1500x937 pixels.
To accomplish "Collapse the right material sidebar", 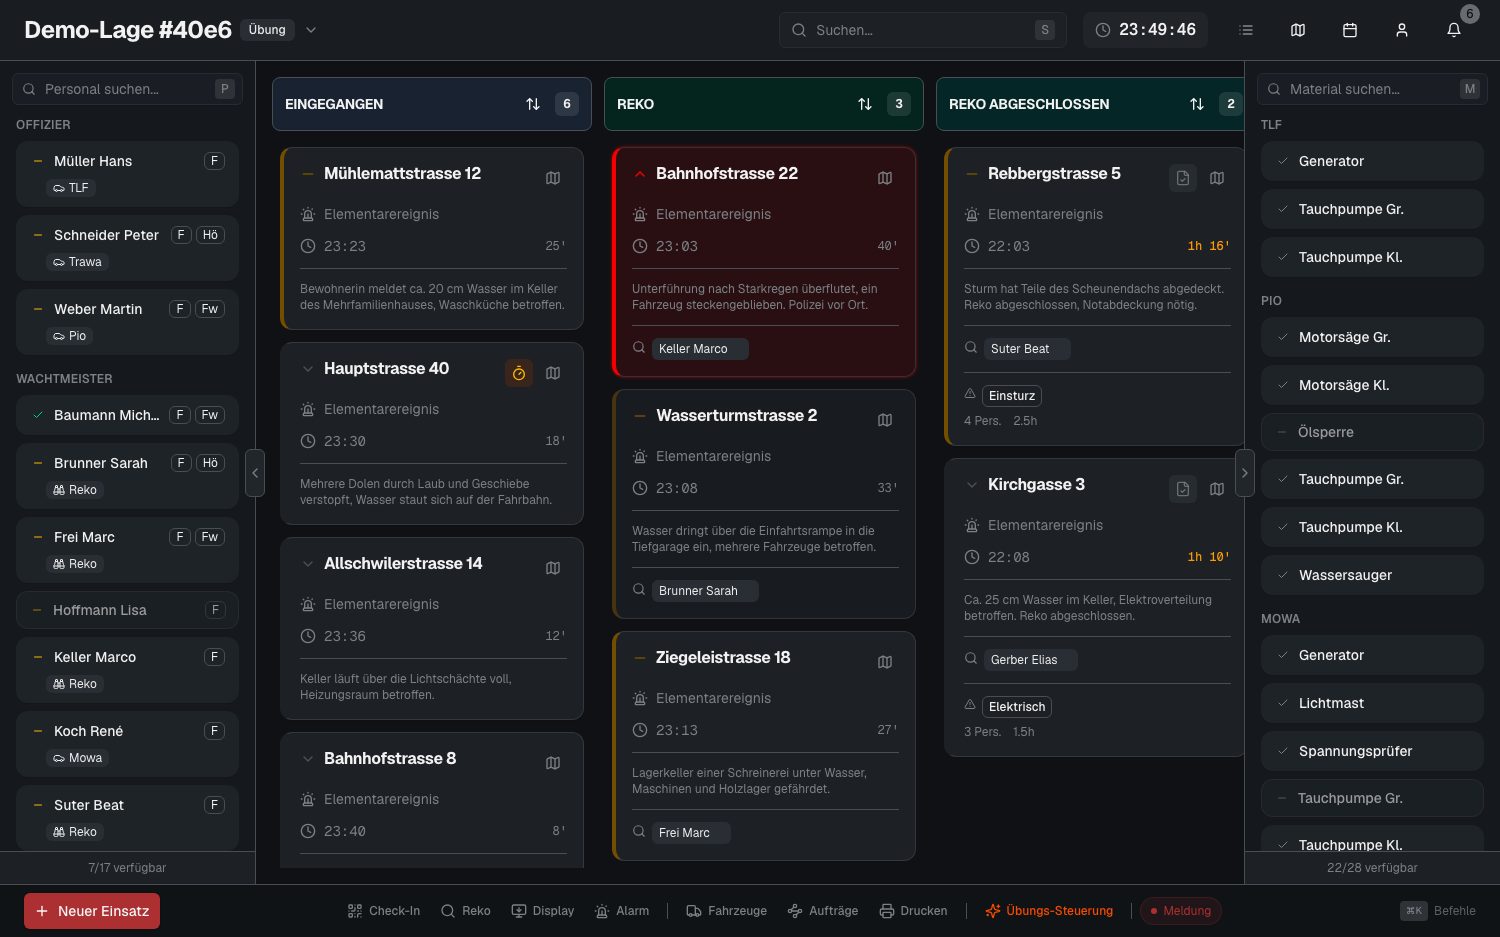I will click(1245, 473).
